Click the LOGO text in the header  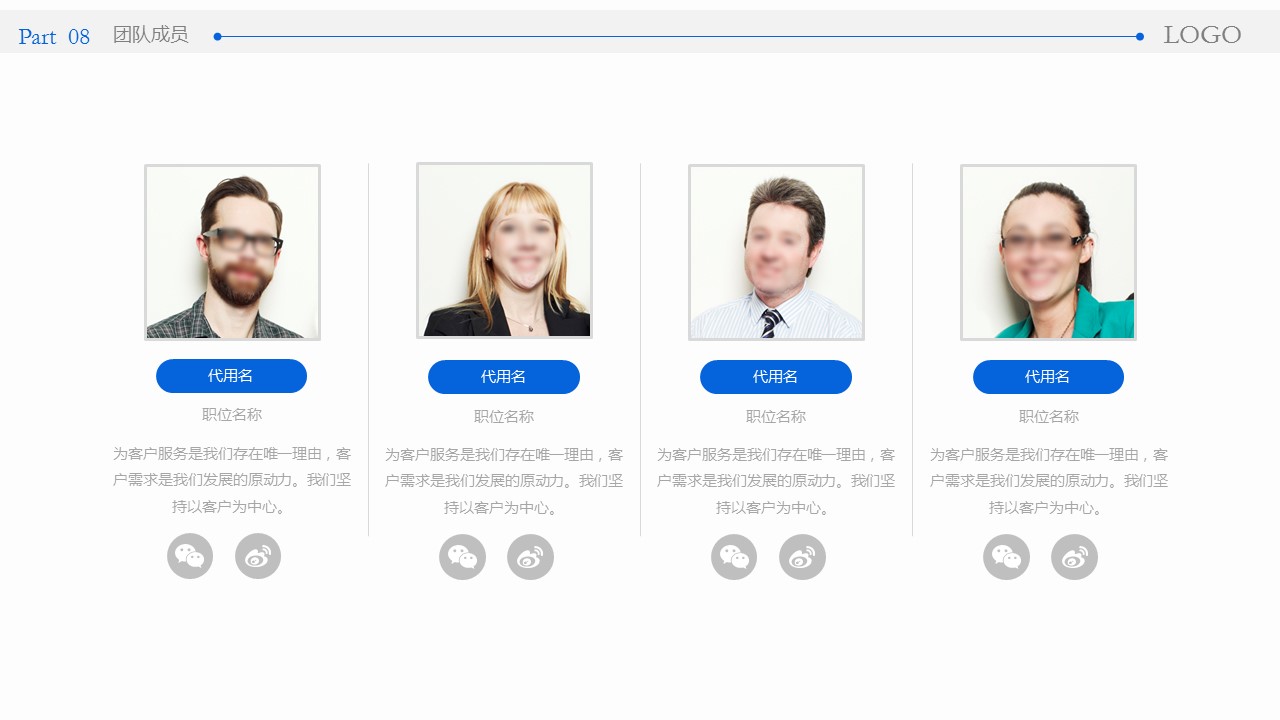[1202, 35]
